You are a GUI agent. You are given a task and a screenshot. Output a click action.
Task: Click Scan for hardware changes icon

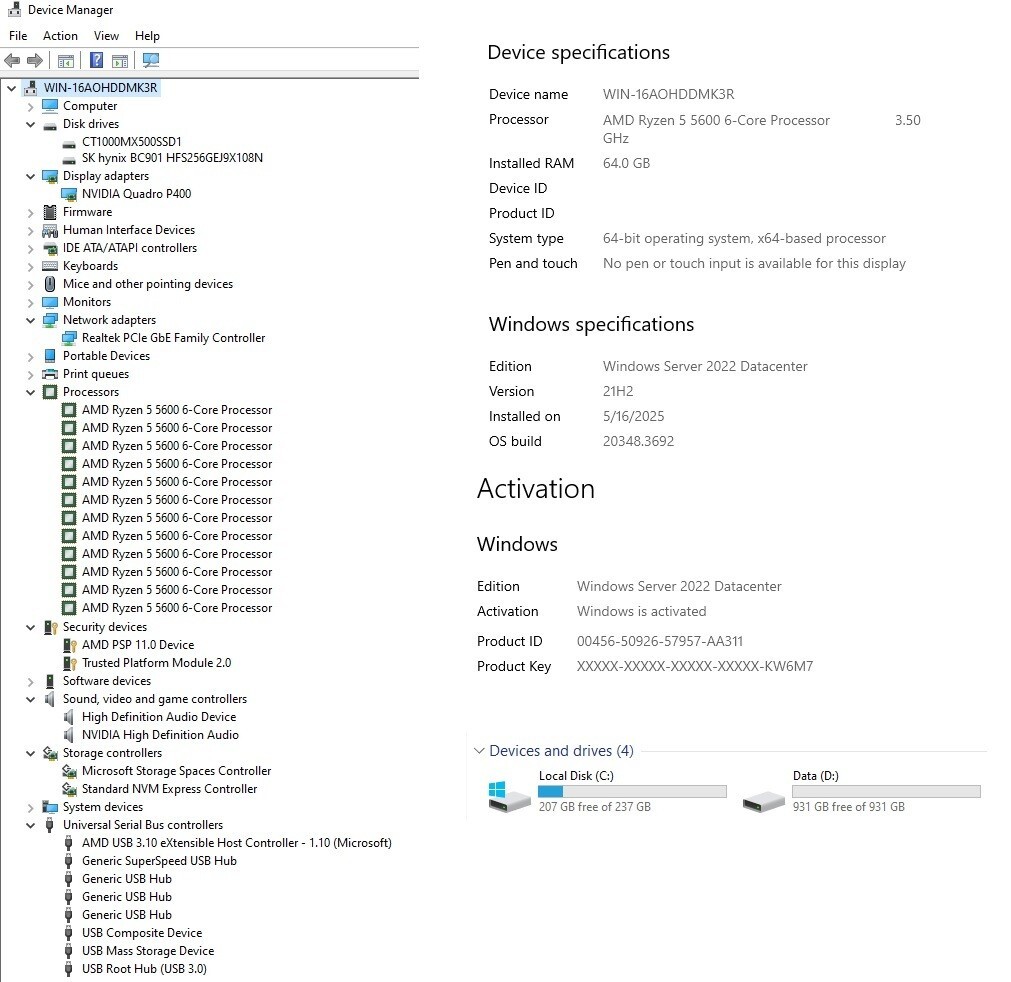click(x=151, y=61)
